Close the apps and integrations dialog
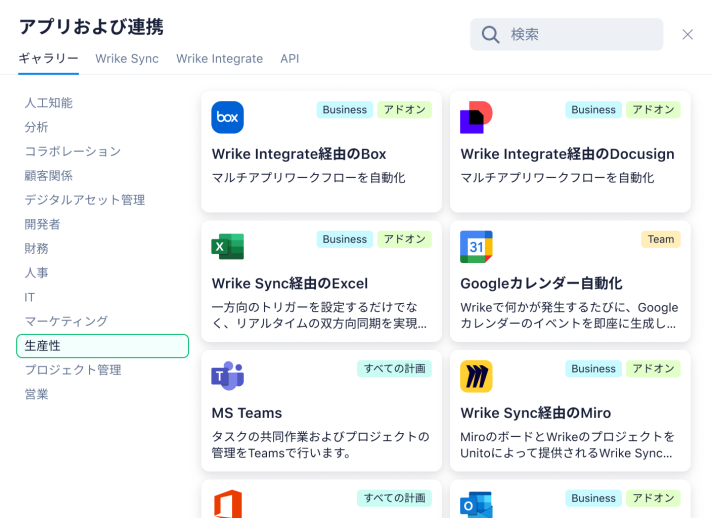This screenshot has height=518, width=712. tap(687, 35)
